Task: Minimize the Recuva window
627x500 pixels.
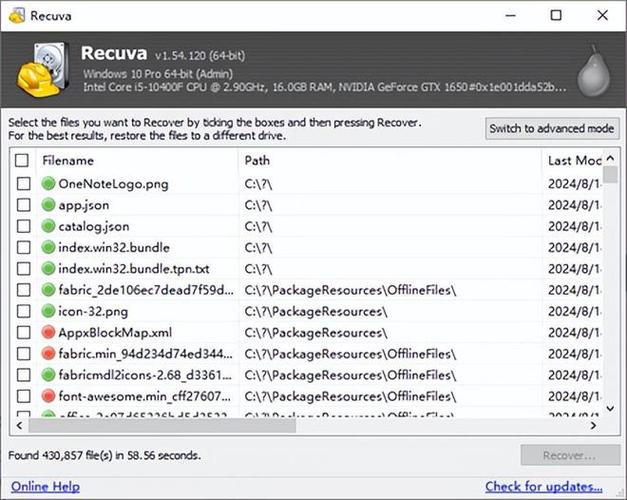Action: tap(510, 16)
